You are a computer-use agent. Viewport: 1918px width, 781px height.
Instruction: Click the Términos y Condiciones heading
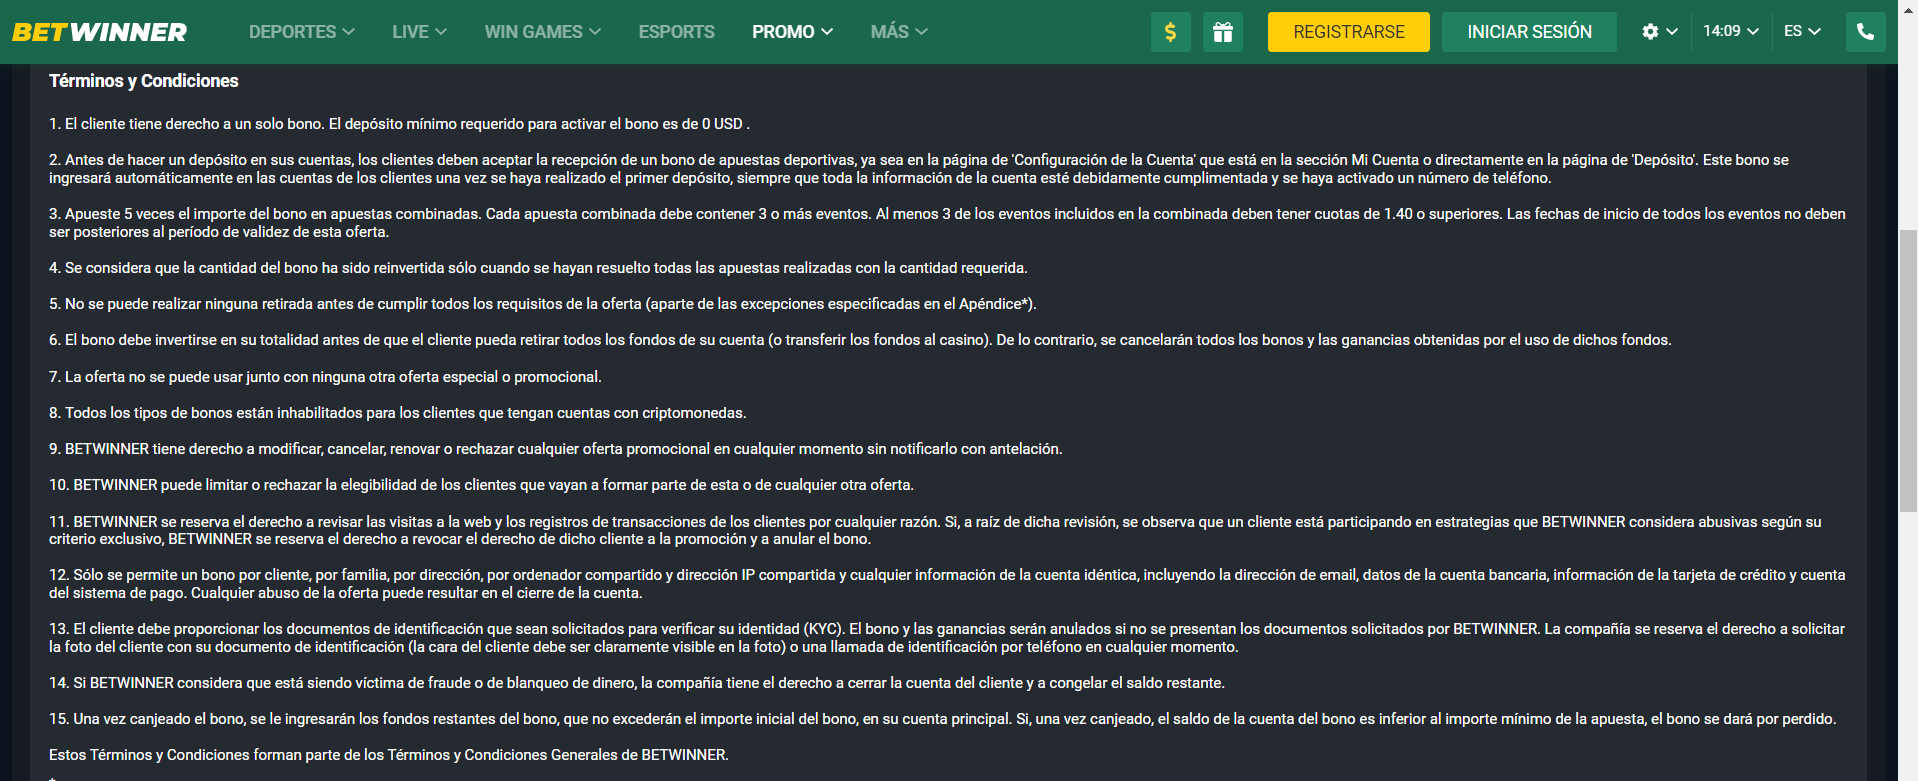tap(144, 81)
